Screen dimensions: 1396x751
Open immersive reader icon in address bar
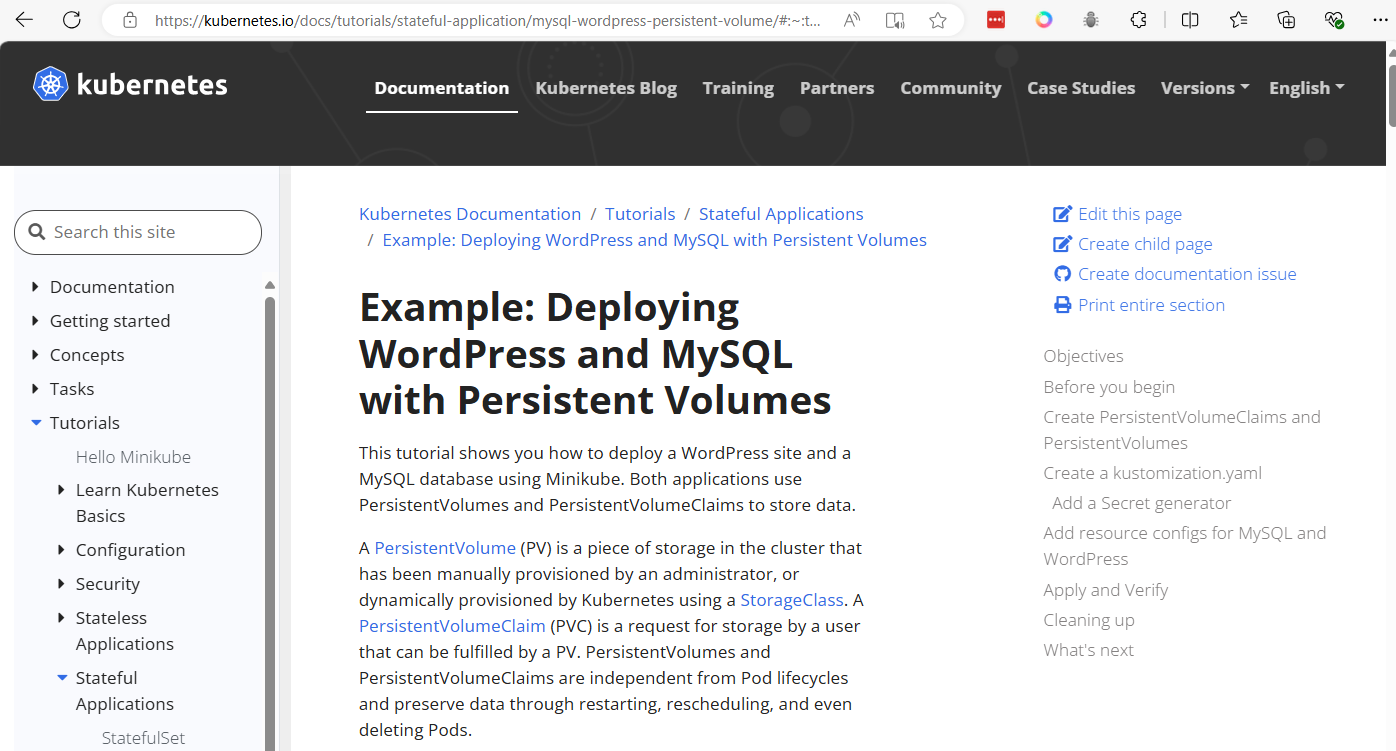coord(895,20)
